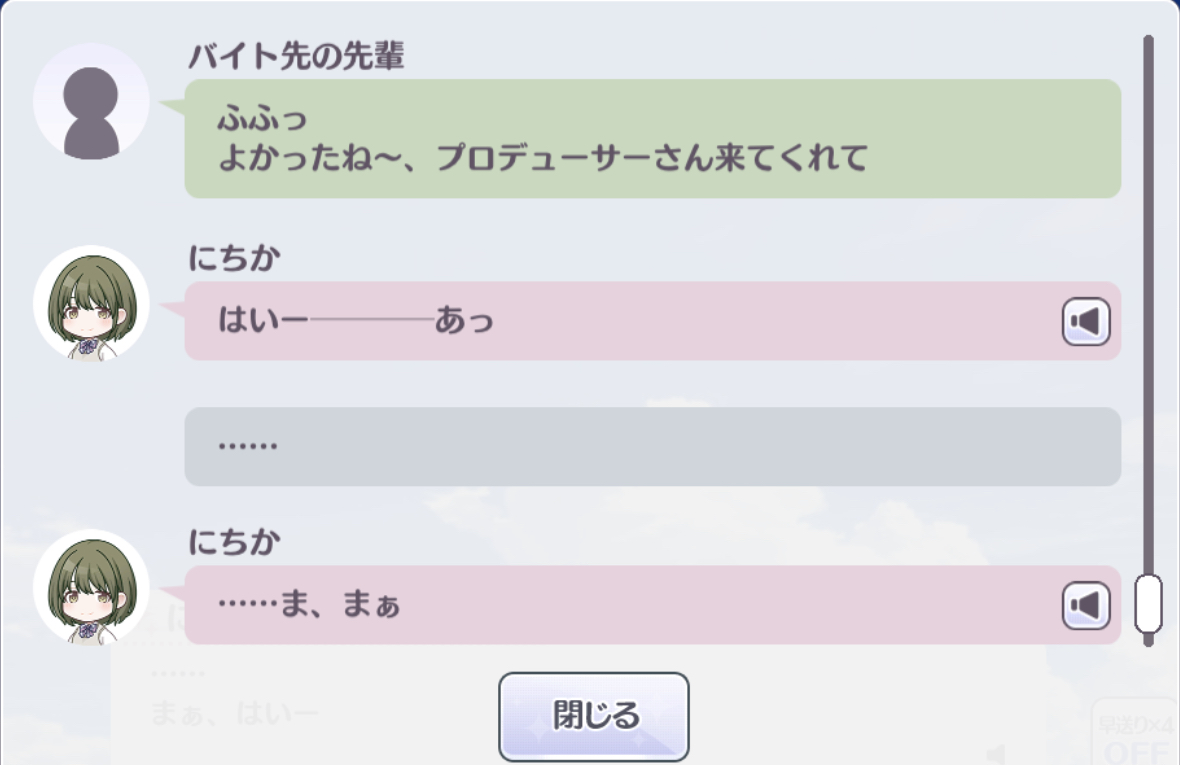Click the バイト先の先輩 speaker name

click(296, 56)
